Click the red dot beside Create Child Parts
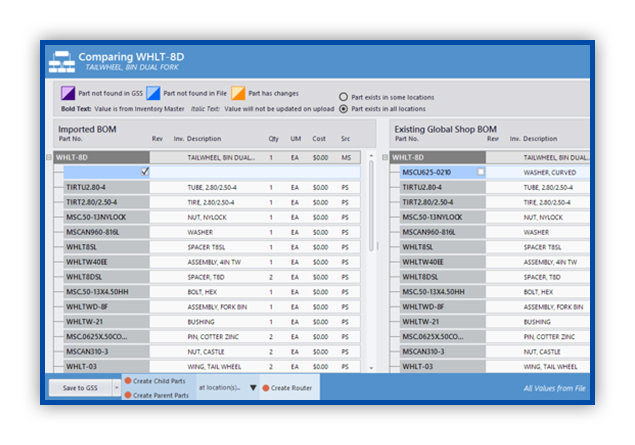The width and height of the screenshot is (635, 445). (x=128, y=381)
